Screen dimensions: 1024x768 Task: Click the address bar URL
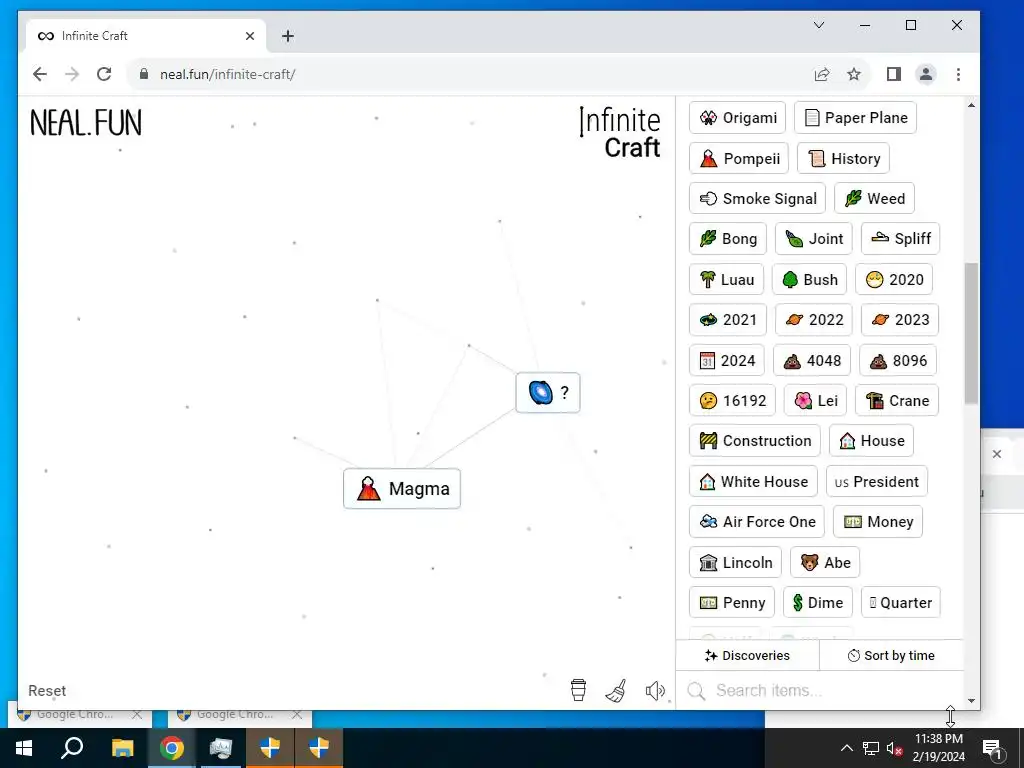(x=227, y=74)
